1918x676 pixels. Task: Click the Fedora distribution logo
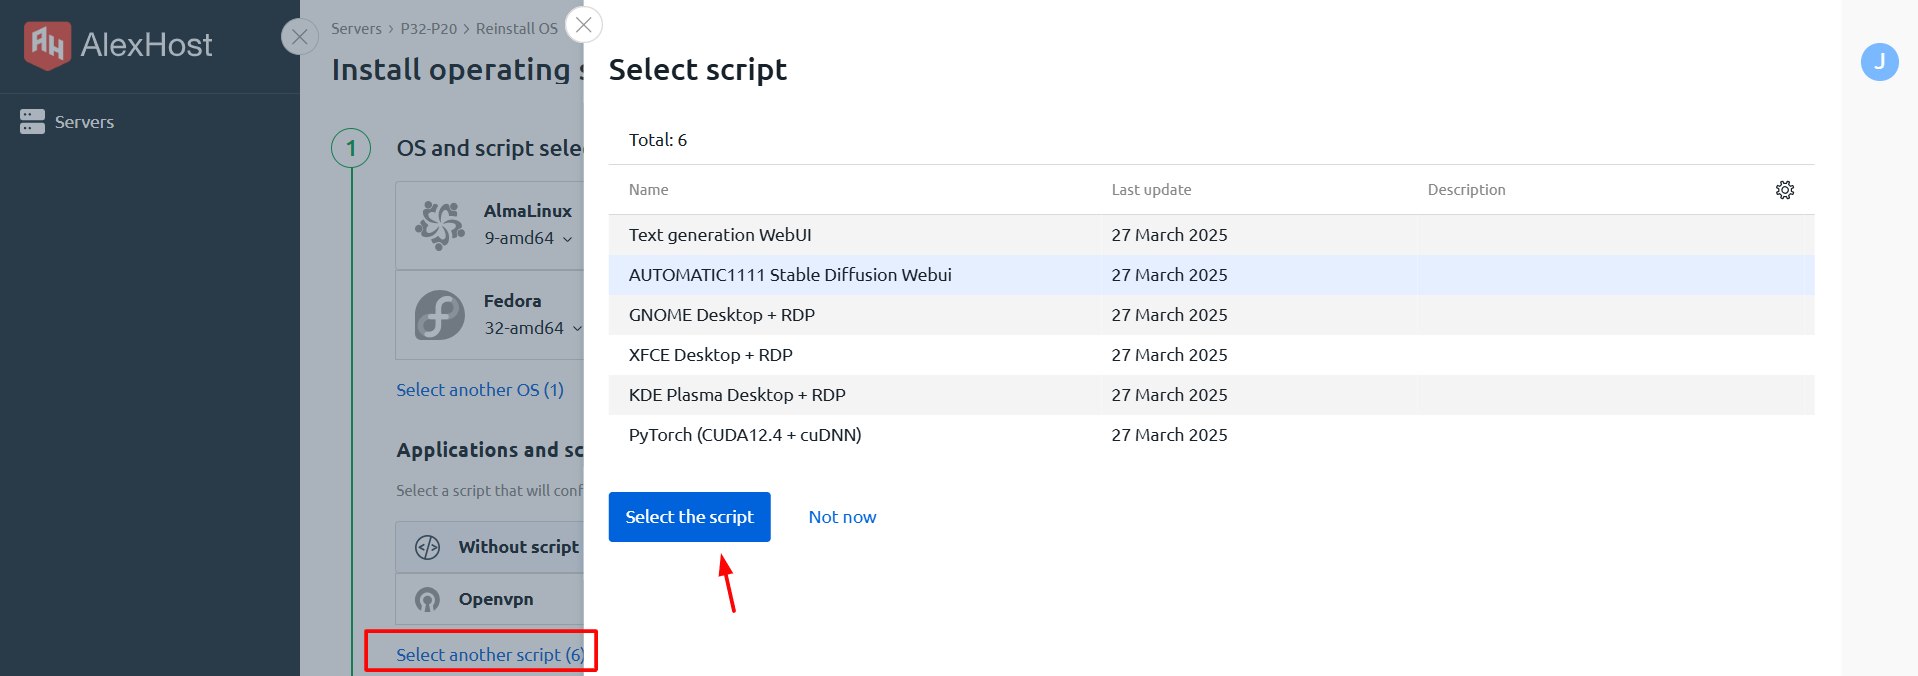pyautogui.click(x=440, y=315)
